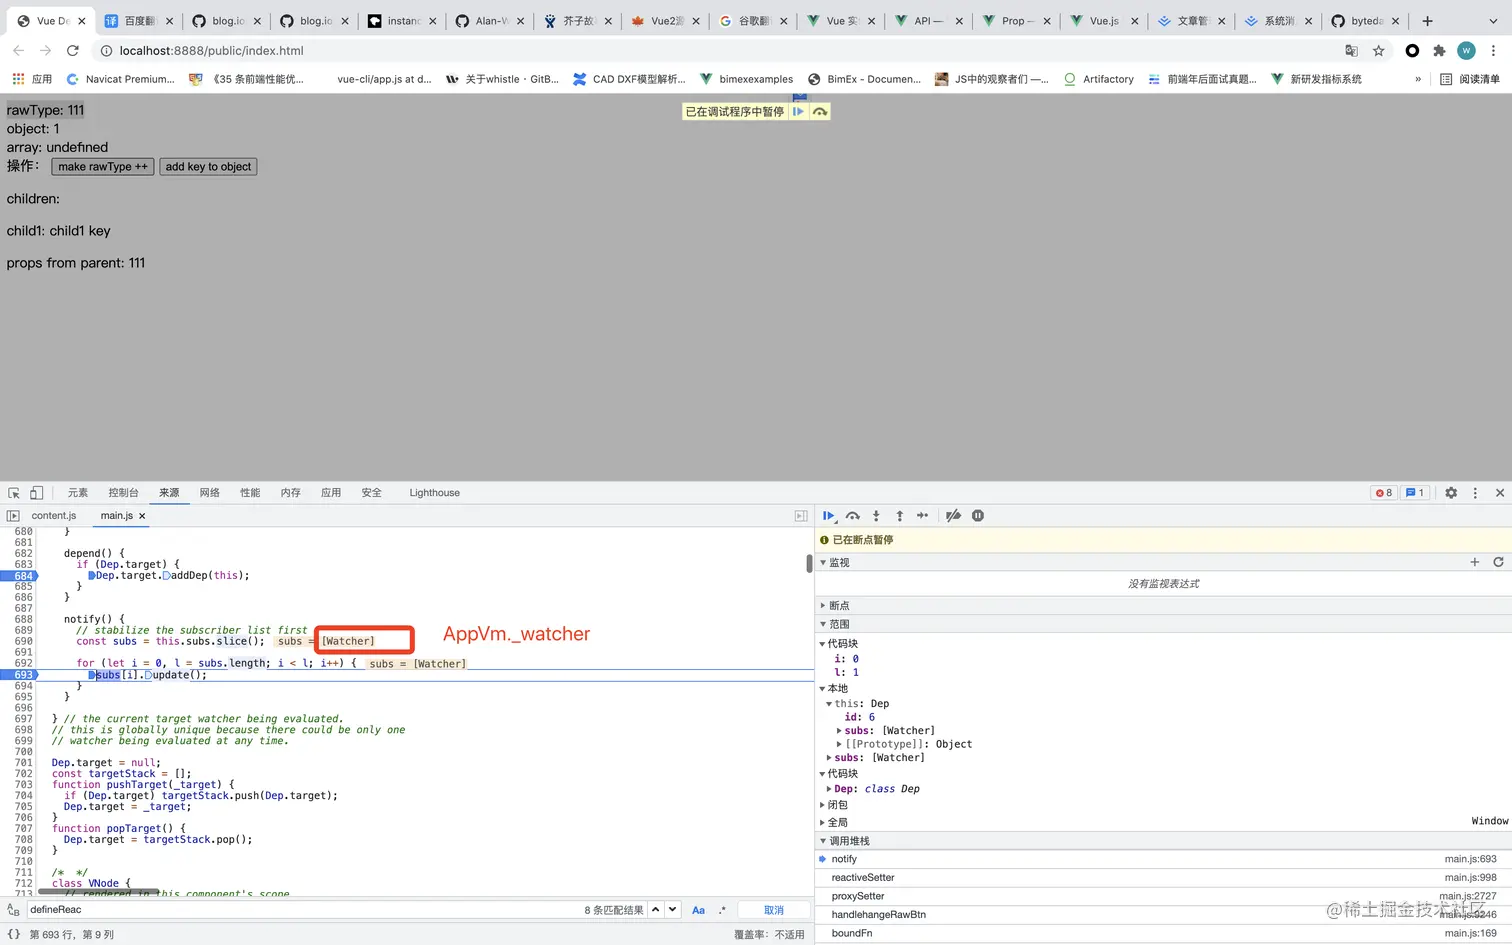Toggle breakpoint on line 684
Screen dimensions: 1512x945
click(x=24, y=576)
